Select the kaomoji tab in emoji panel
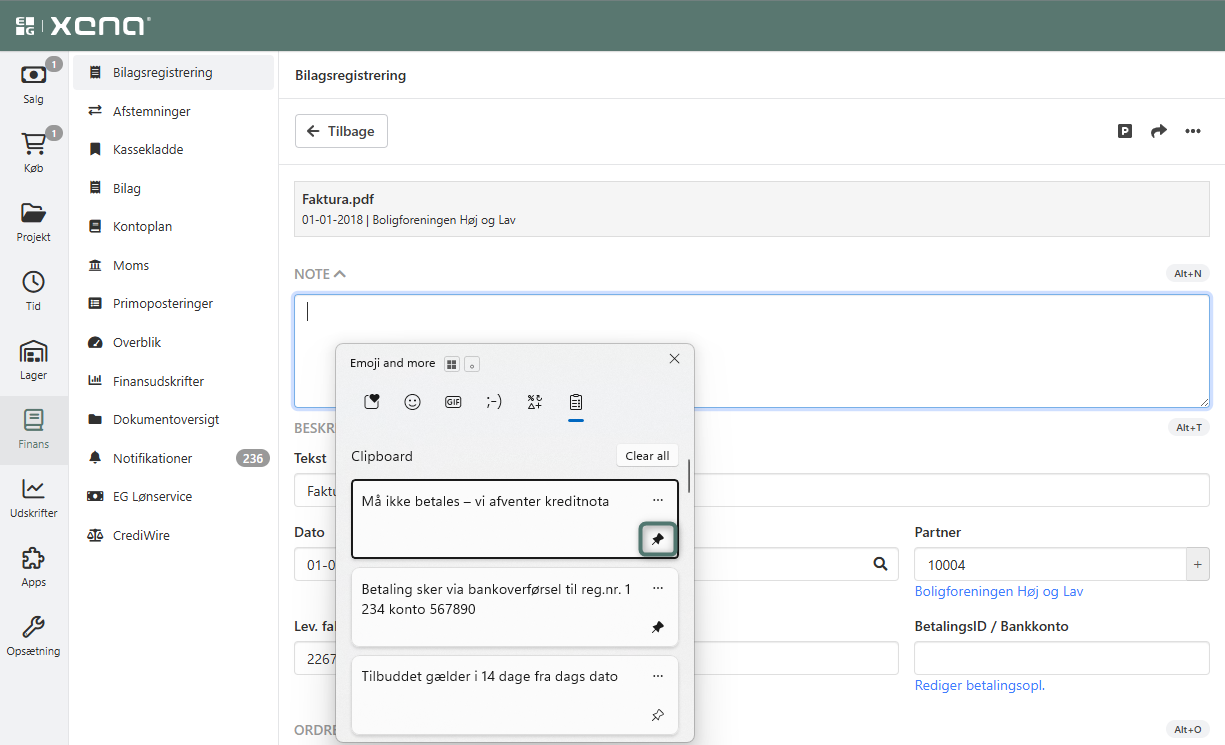Viewport: 1225px width, 745px height. point(494,402)
